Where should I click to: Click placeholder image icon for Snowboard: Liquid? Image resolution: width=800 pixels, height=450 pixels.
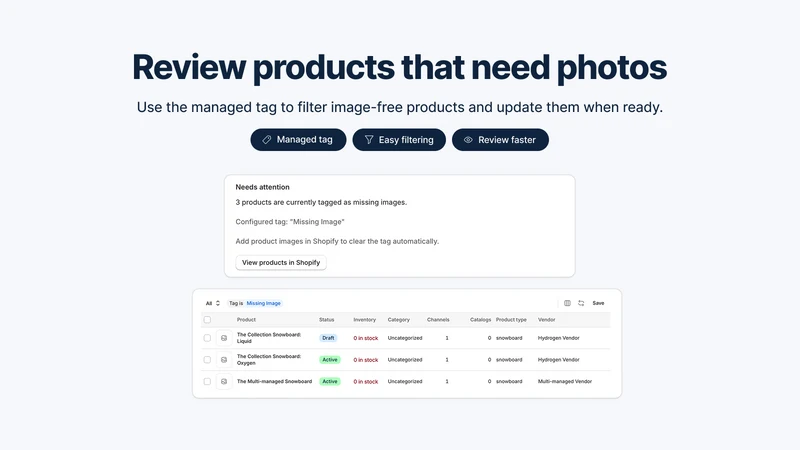pos(223,338)
